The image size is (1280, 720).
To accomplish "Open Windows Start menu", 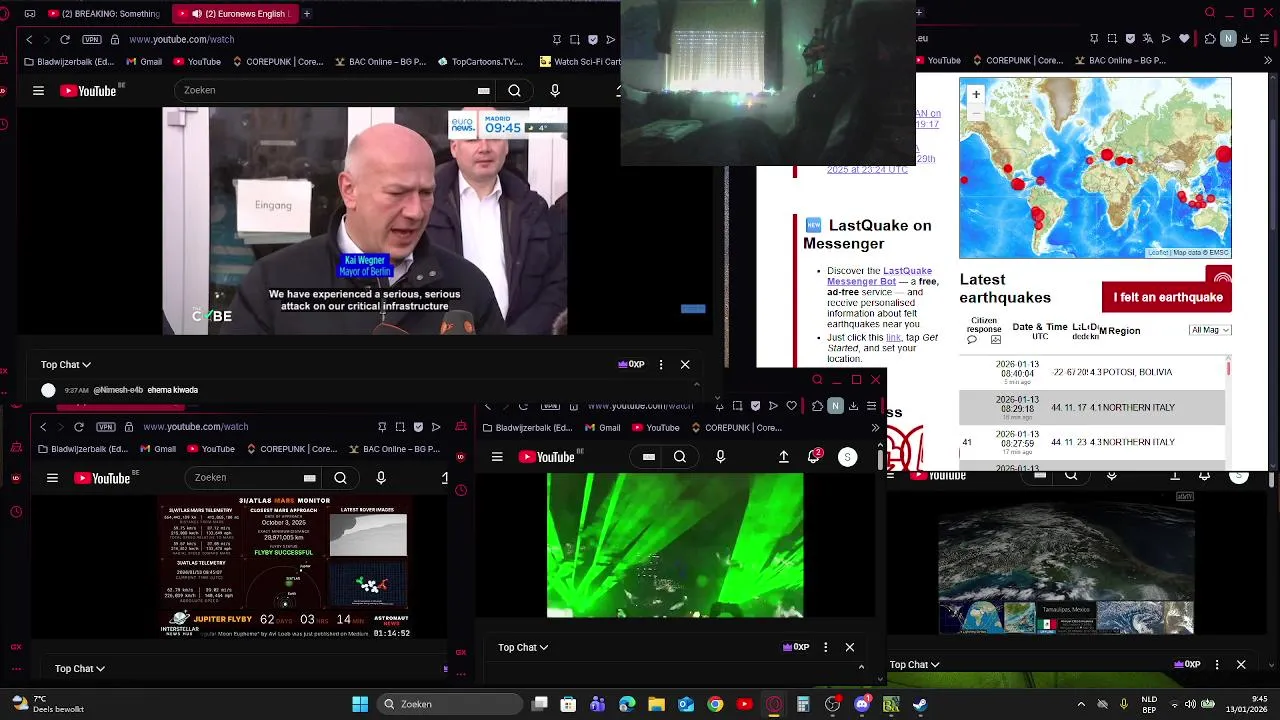I will (x=360, y=704).
